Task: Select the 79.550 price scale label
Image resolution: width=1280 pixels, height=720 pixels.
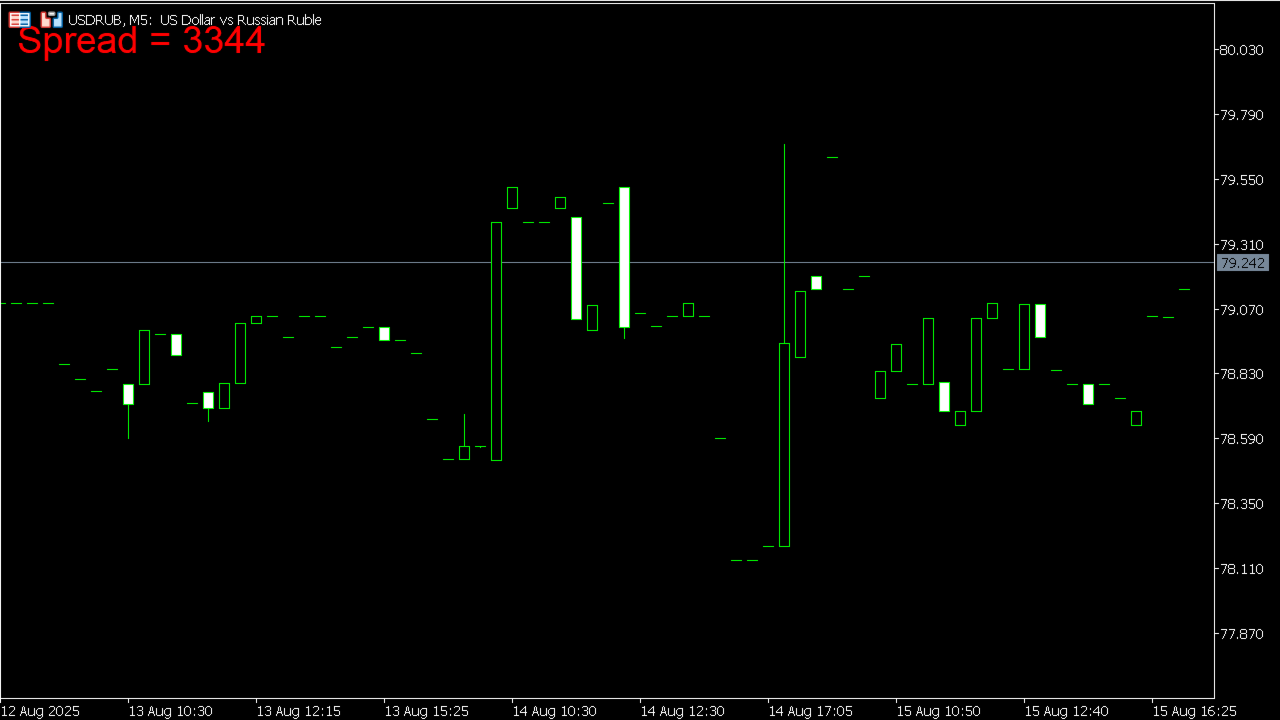Action: (x=1242, y=180)
